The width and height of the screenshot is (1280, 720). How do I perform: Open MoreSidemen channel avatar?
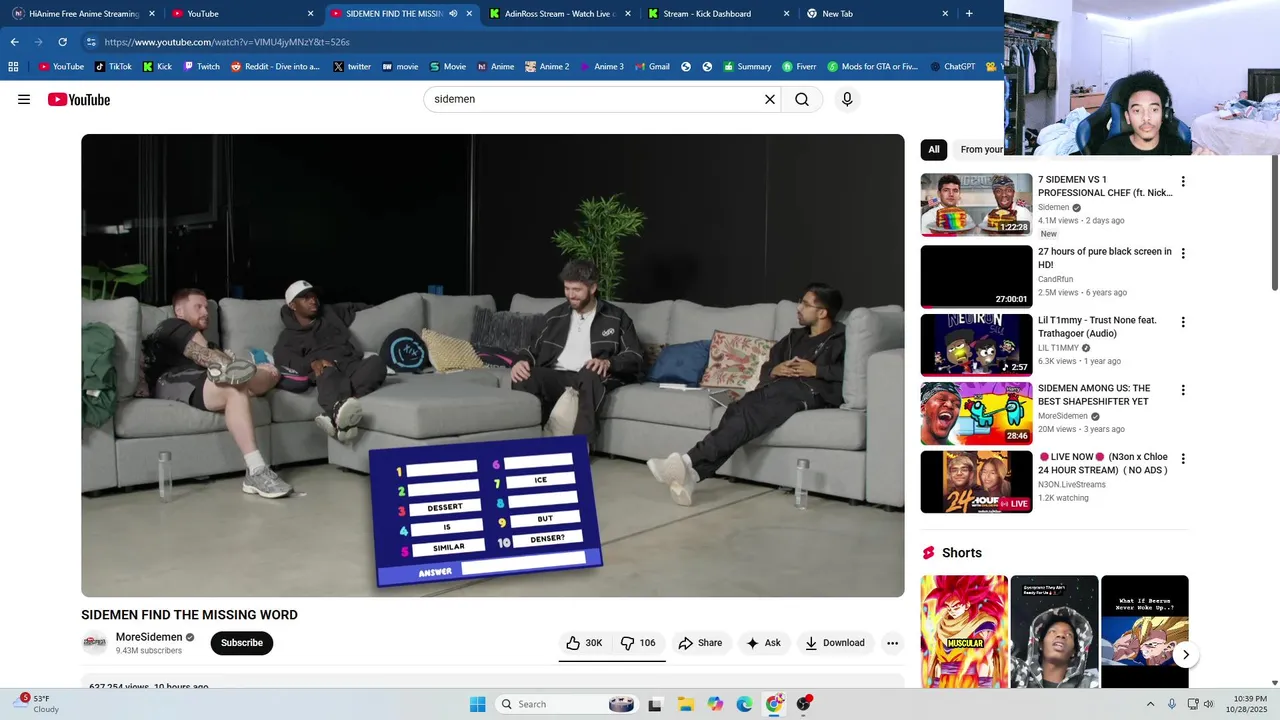pyautogui.click(x=95, y=643)
